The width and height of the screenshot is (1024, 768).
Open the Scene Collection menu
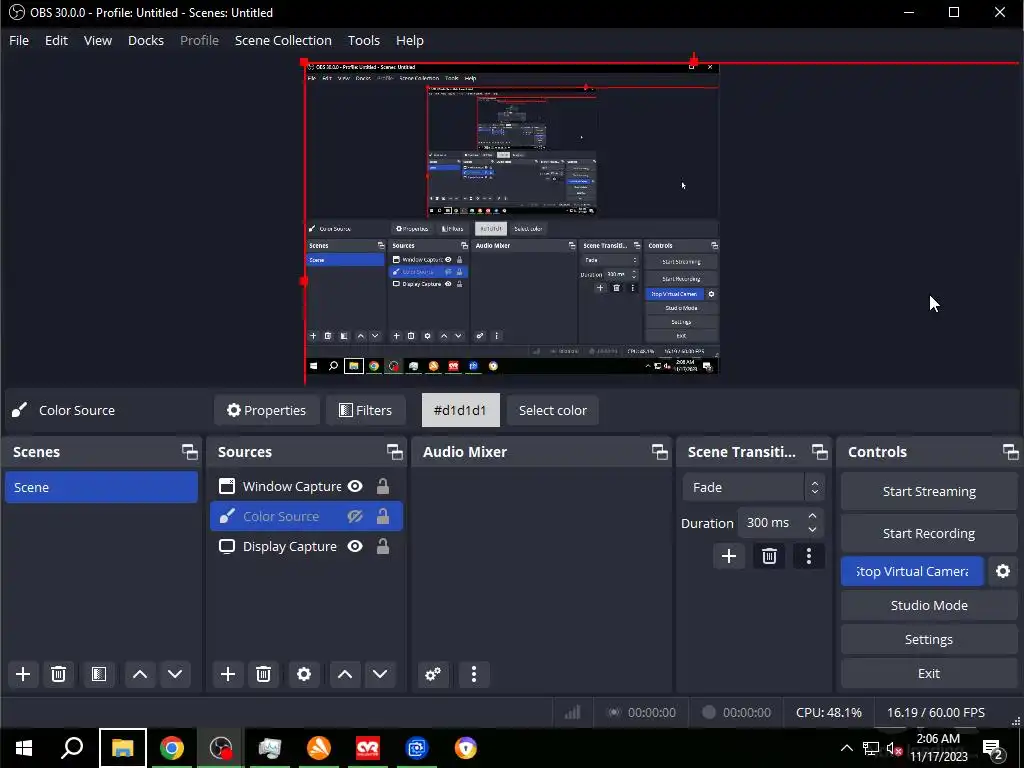point(283,40)
